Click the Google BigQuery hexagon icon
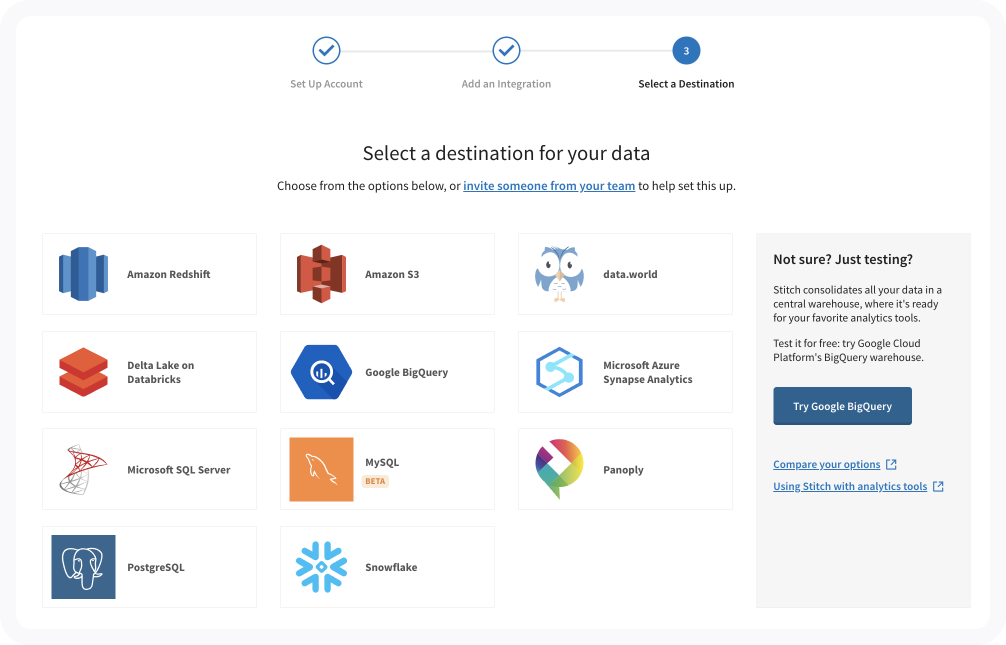The width and height of the screenshot is (1006, 645). pos(321,372)
